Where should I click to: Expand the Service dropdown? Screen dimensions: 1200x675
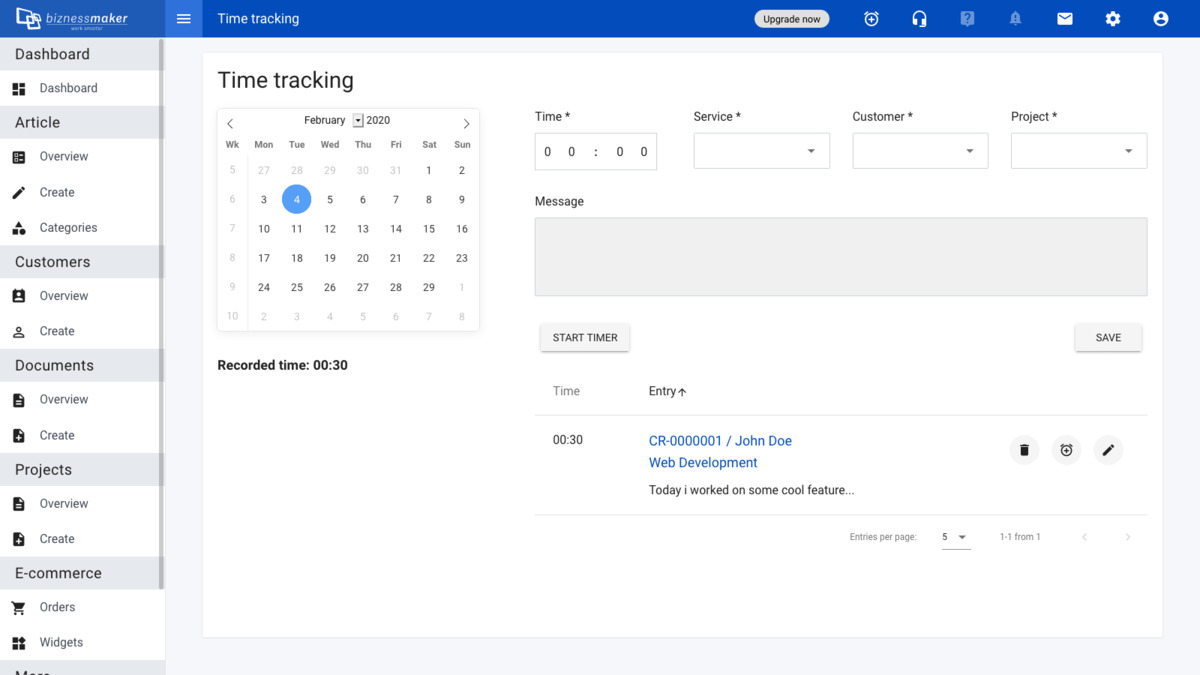click(761, 151)
